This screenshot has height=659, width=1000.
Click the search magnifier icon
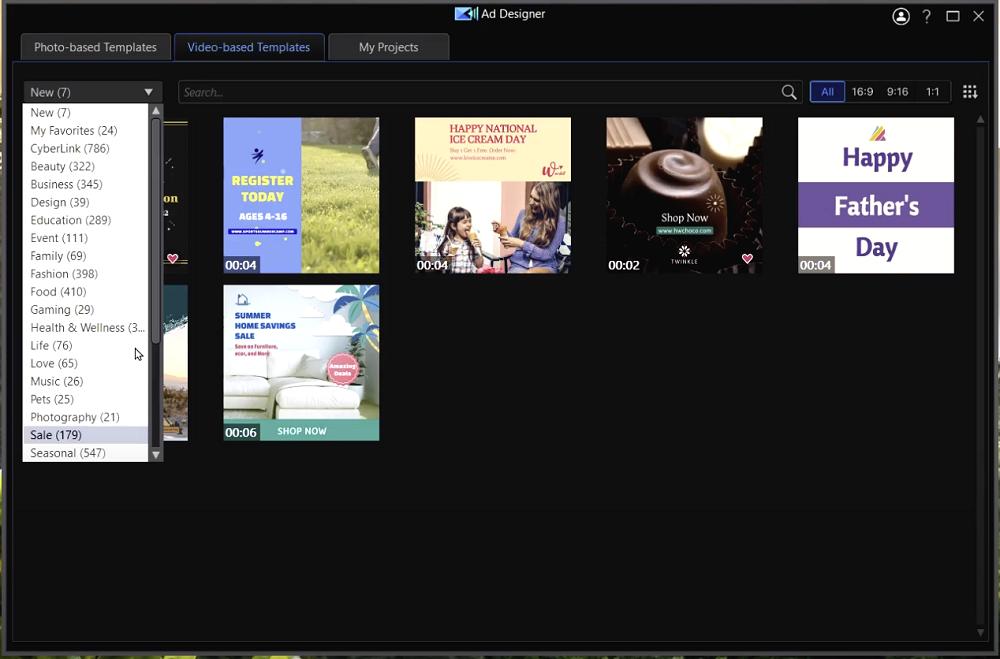[789, 91]
